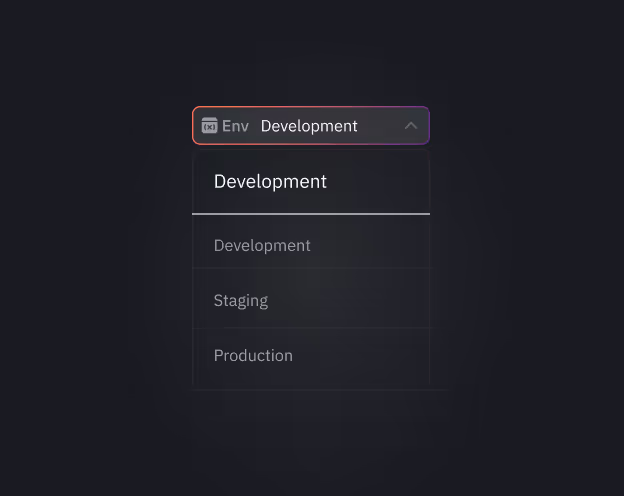Close the Env environment selector combo box
Viewport: 624px width, 496px height.
tap(411, 126)
